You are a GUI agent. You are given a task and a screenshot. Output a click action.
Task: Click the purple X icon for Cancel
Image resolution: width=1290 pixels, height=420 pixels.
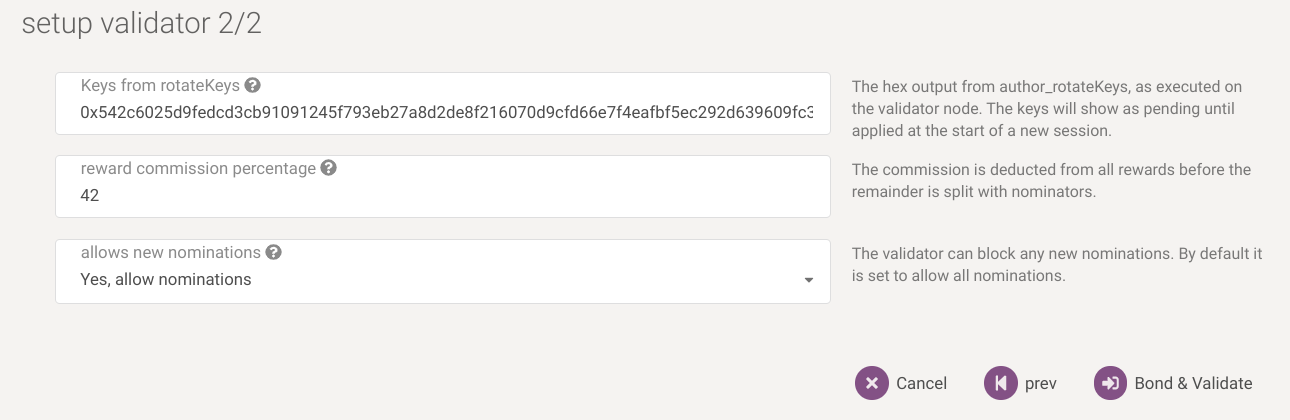pos(872,383)
